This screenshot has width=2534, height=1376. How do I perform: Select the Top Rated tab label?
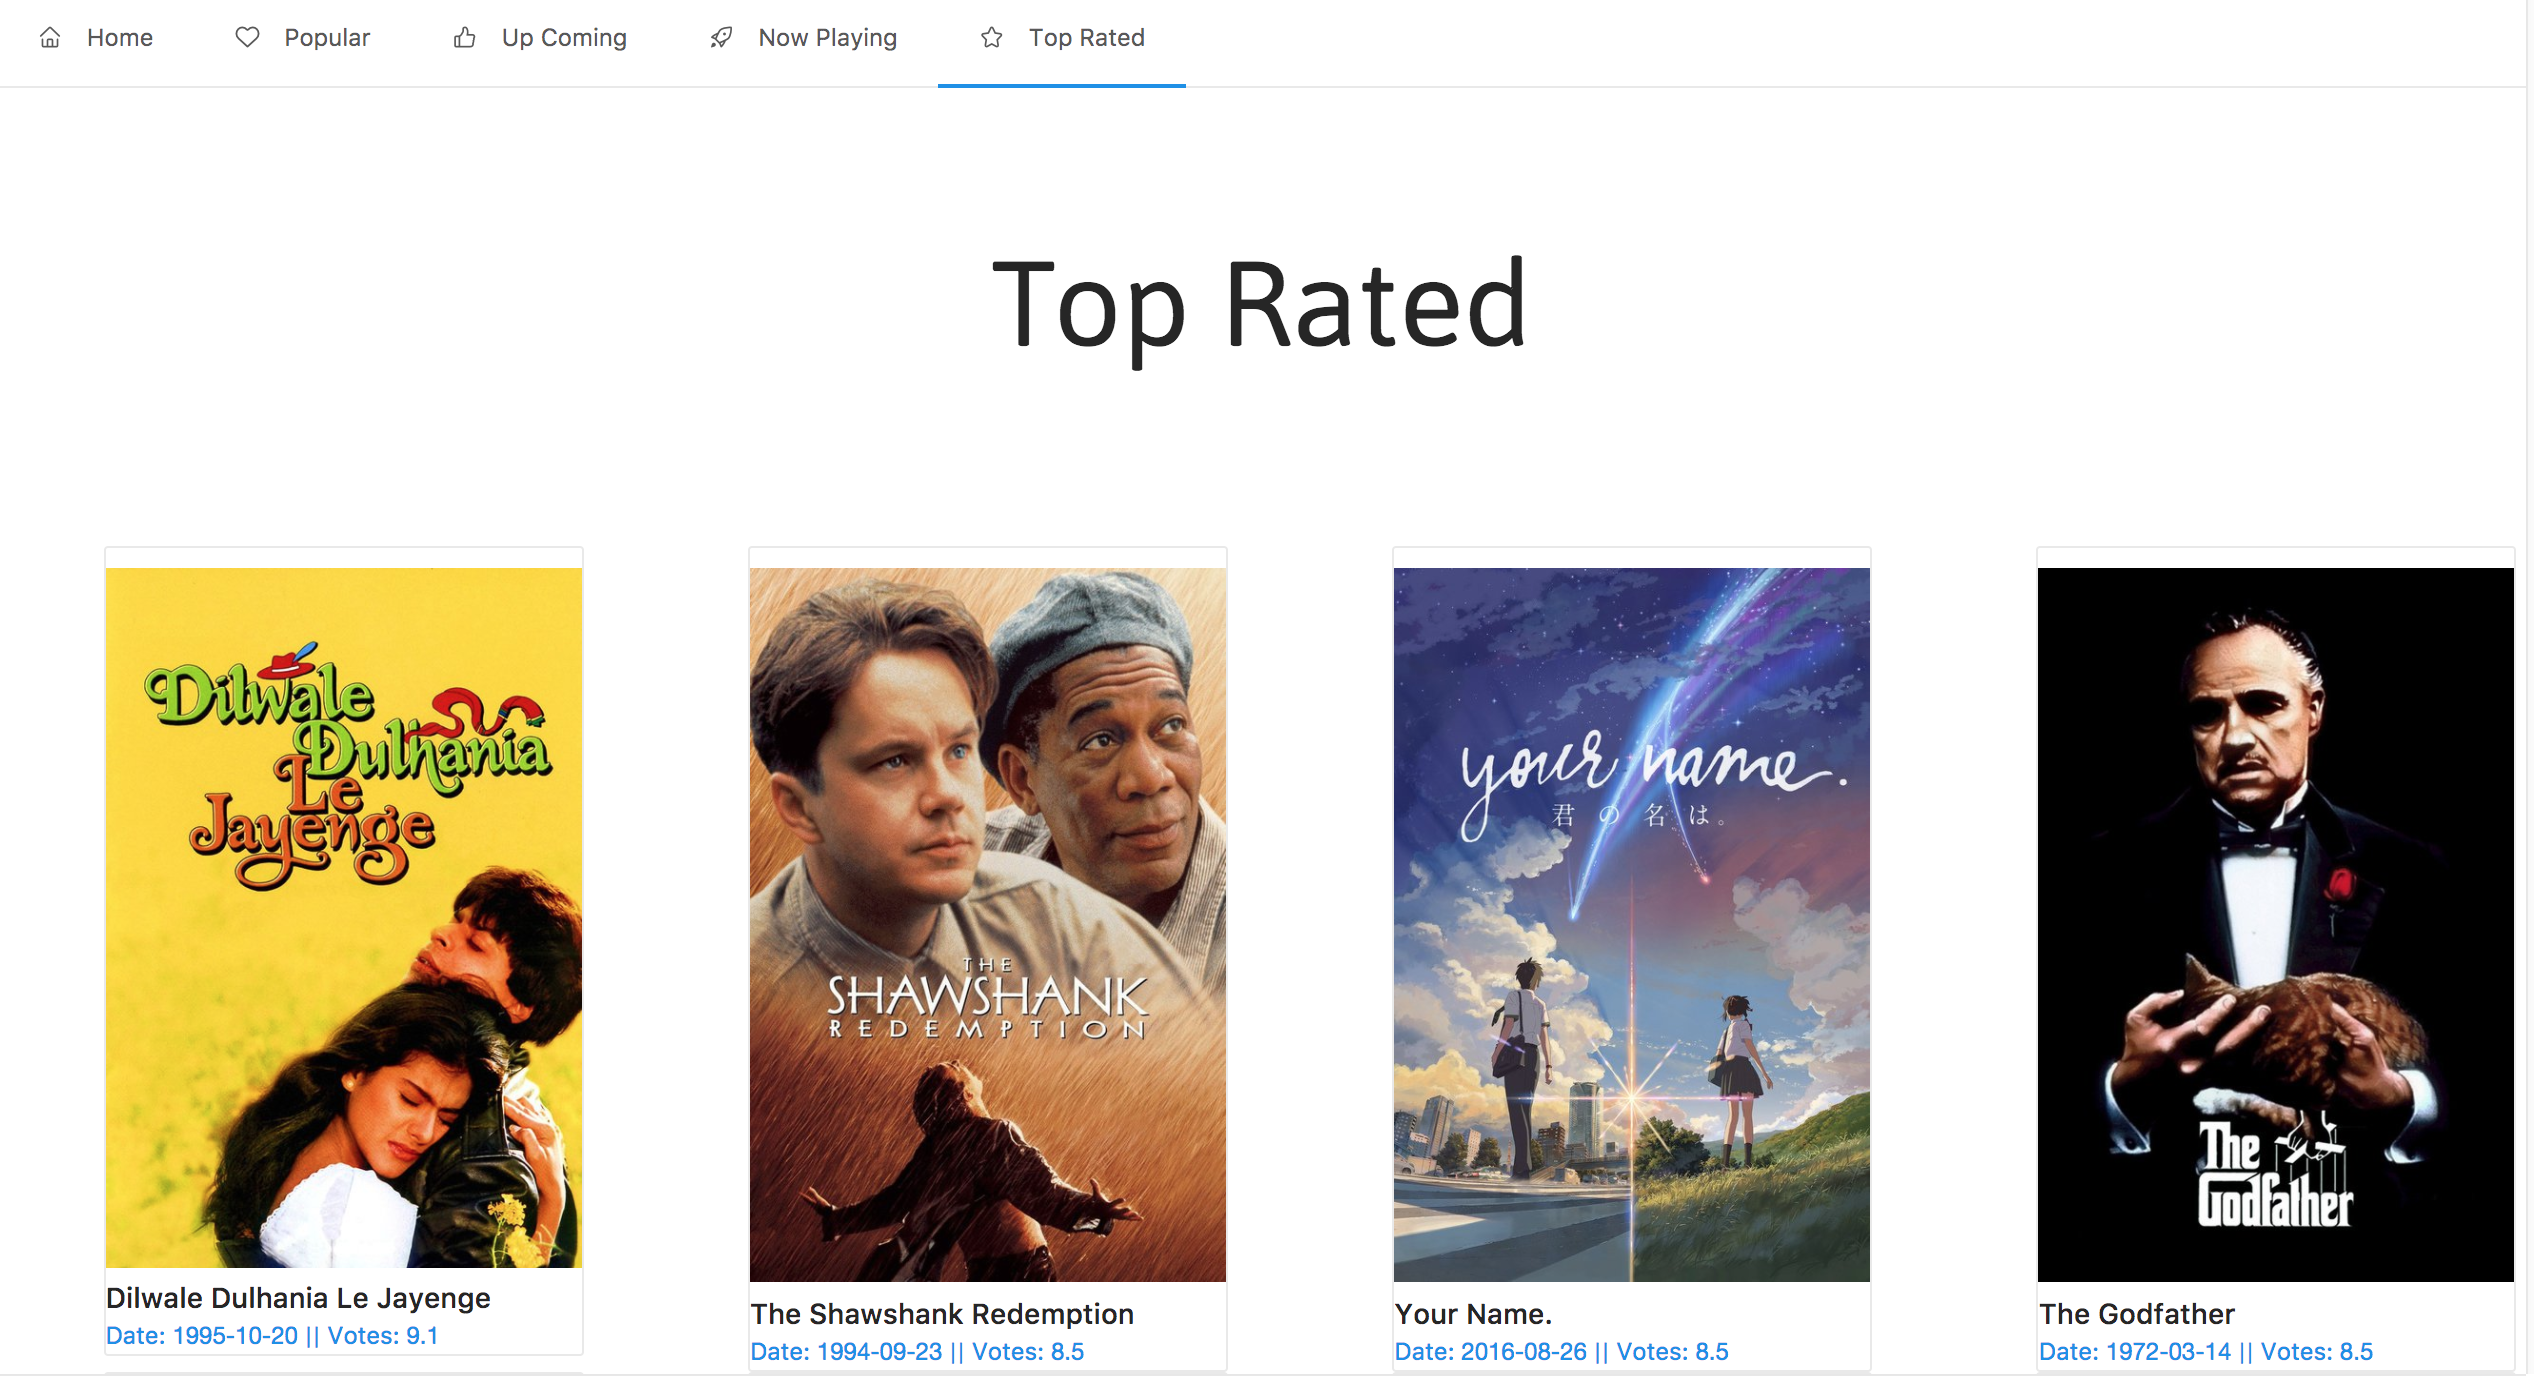click(1087, 38)
